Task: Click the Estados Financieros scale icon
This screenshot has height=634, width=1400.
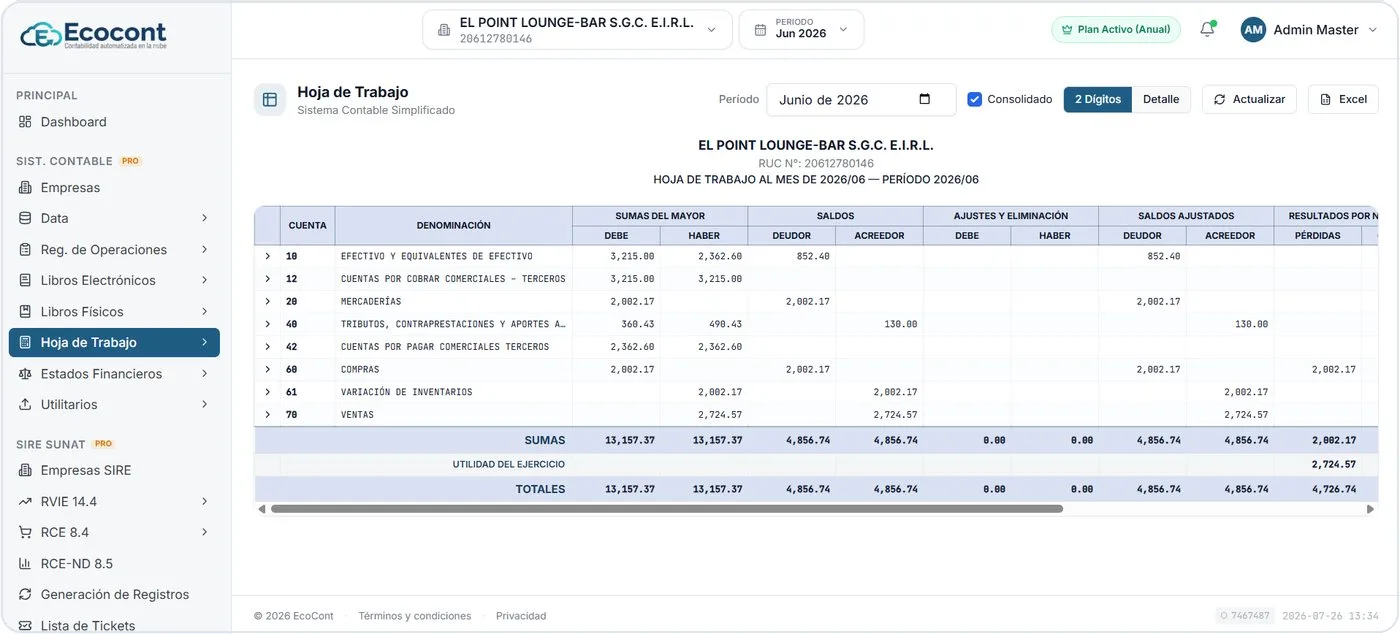Action: 25,374
